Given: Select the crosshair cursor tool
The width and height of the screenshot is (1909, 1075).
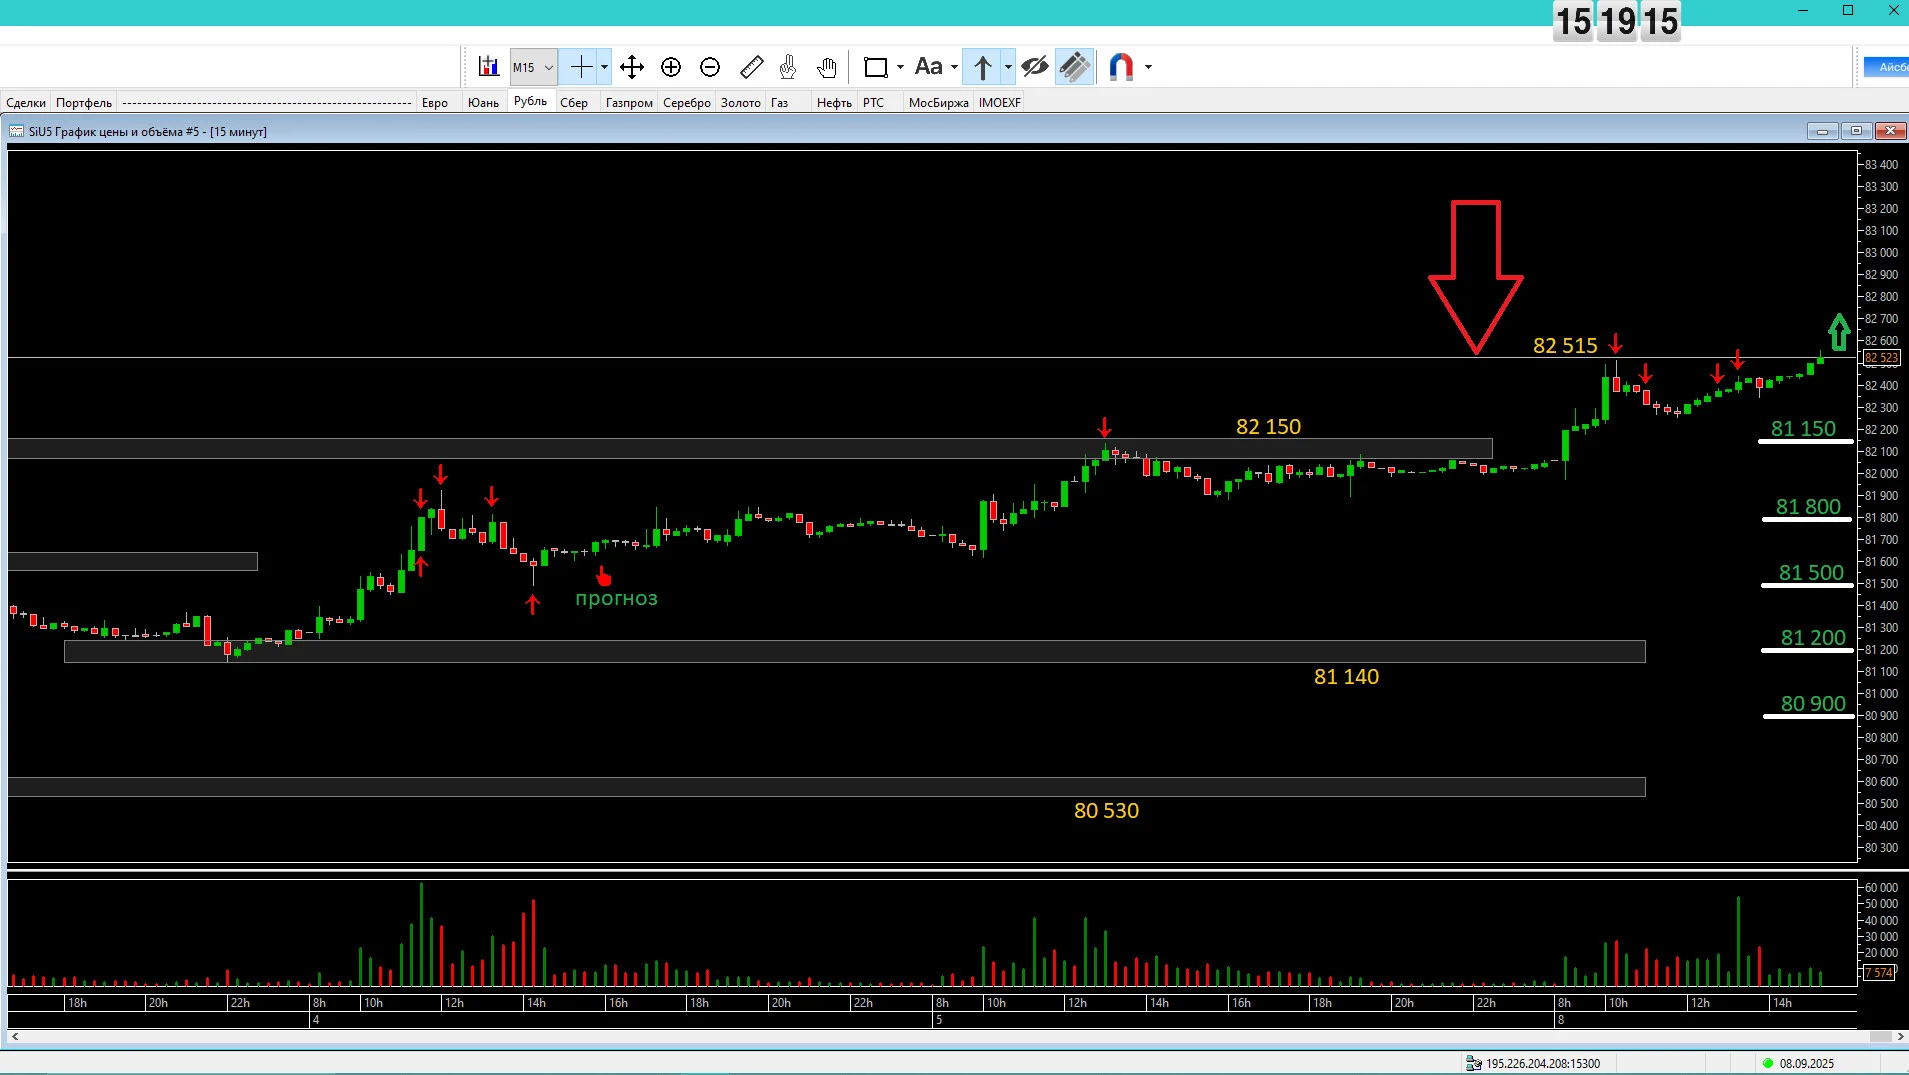Looking at the screenshot, I should click(x=581, y=67).
